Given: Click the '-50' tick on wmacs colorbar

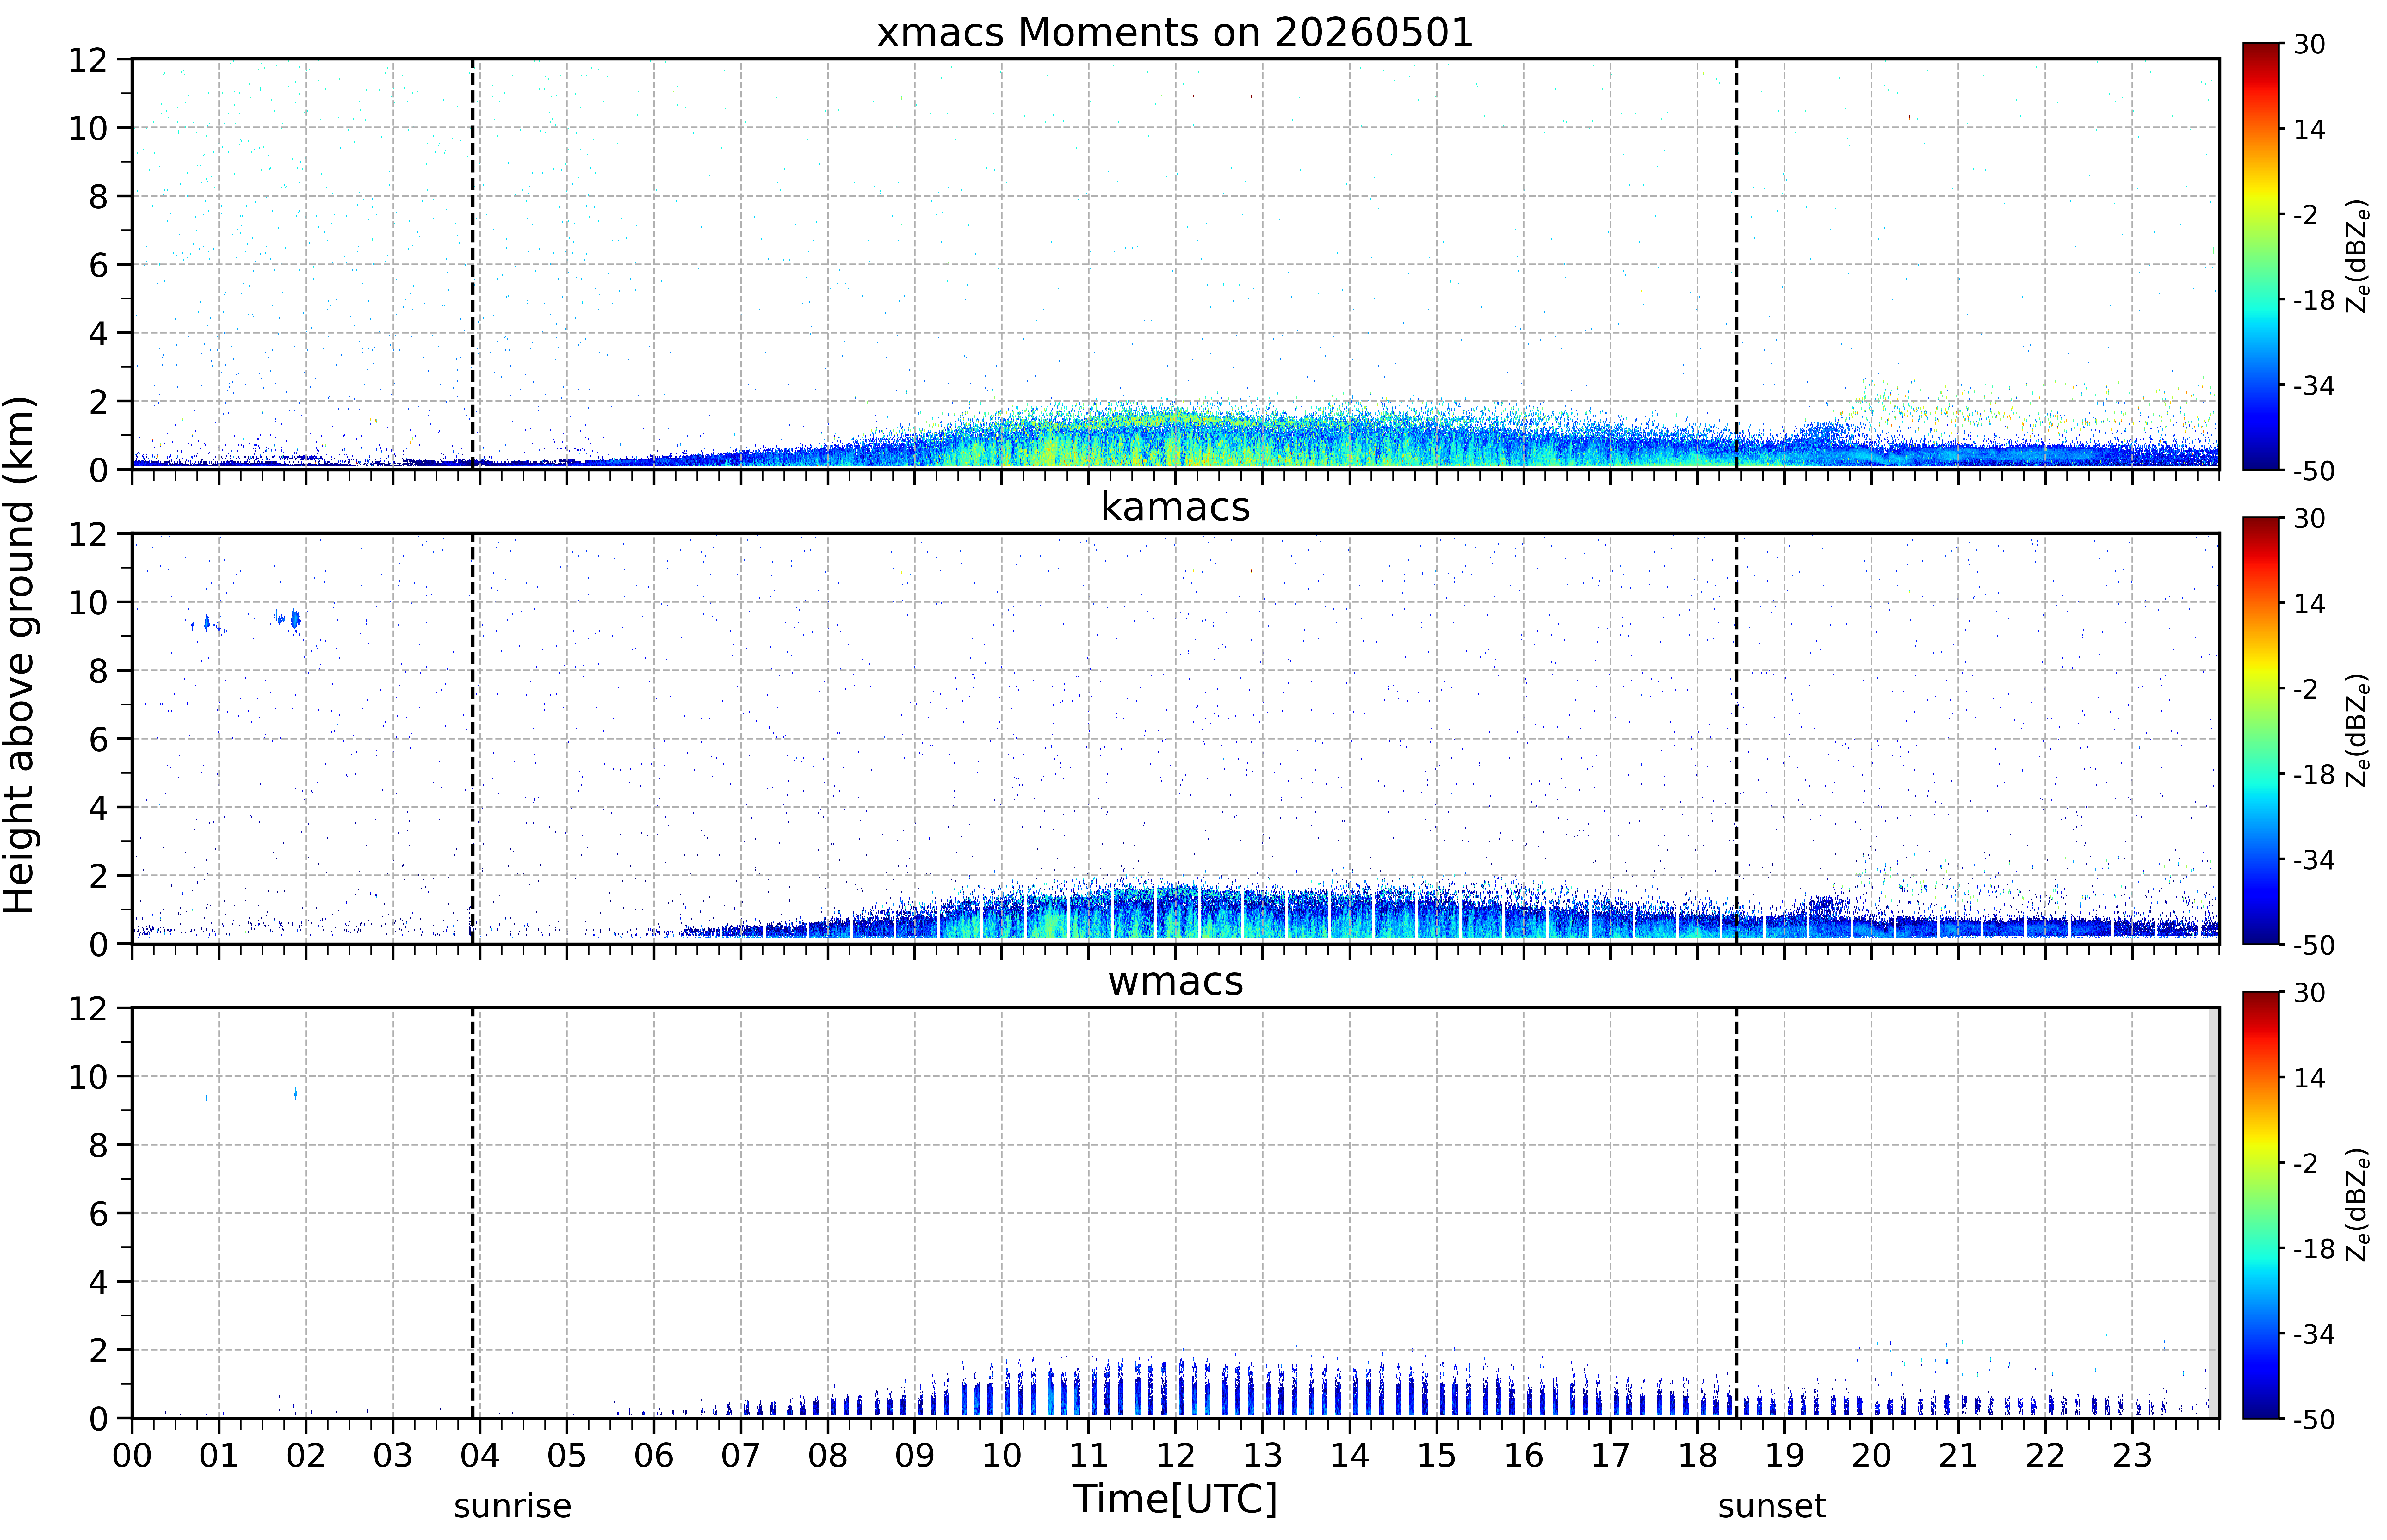Looking at the screenshot, I should point(2314,1420).
